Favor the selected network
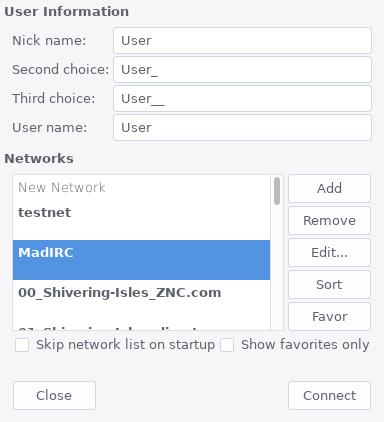 point(329,316)
